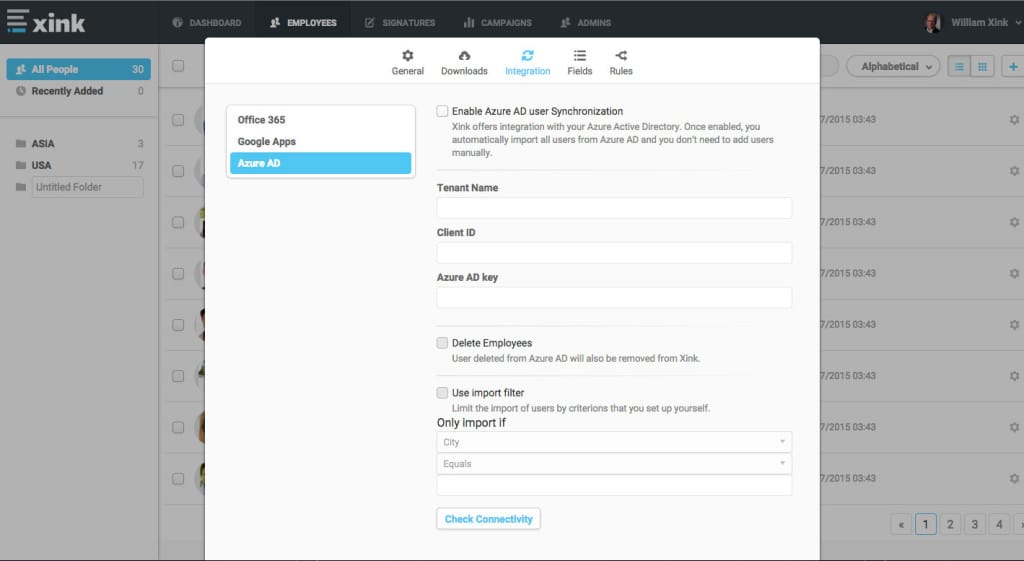The height and width of the screenshot is (561, 1024).
Task: Click the Tenant Name input field
Action: point(614,208)
